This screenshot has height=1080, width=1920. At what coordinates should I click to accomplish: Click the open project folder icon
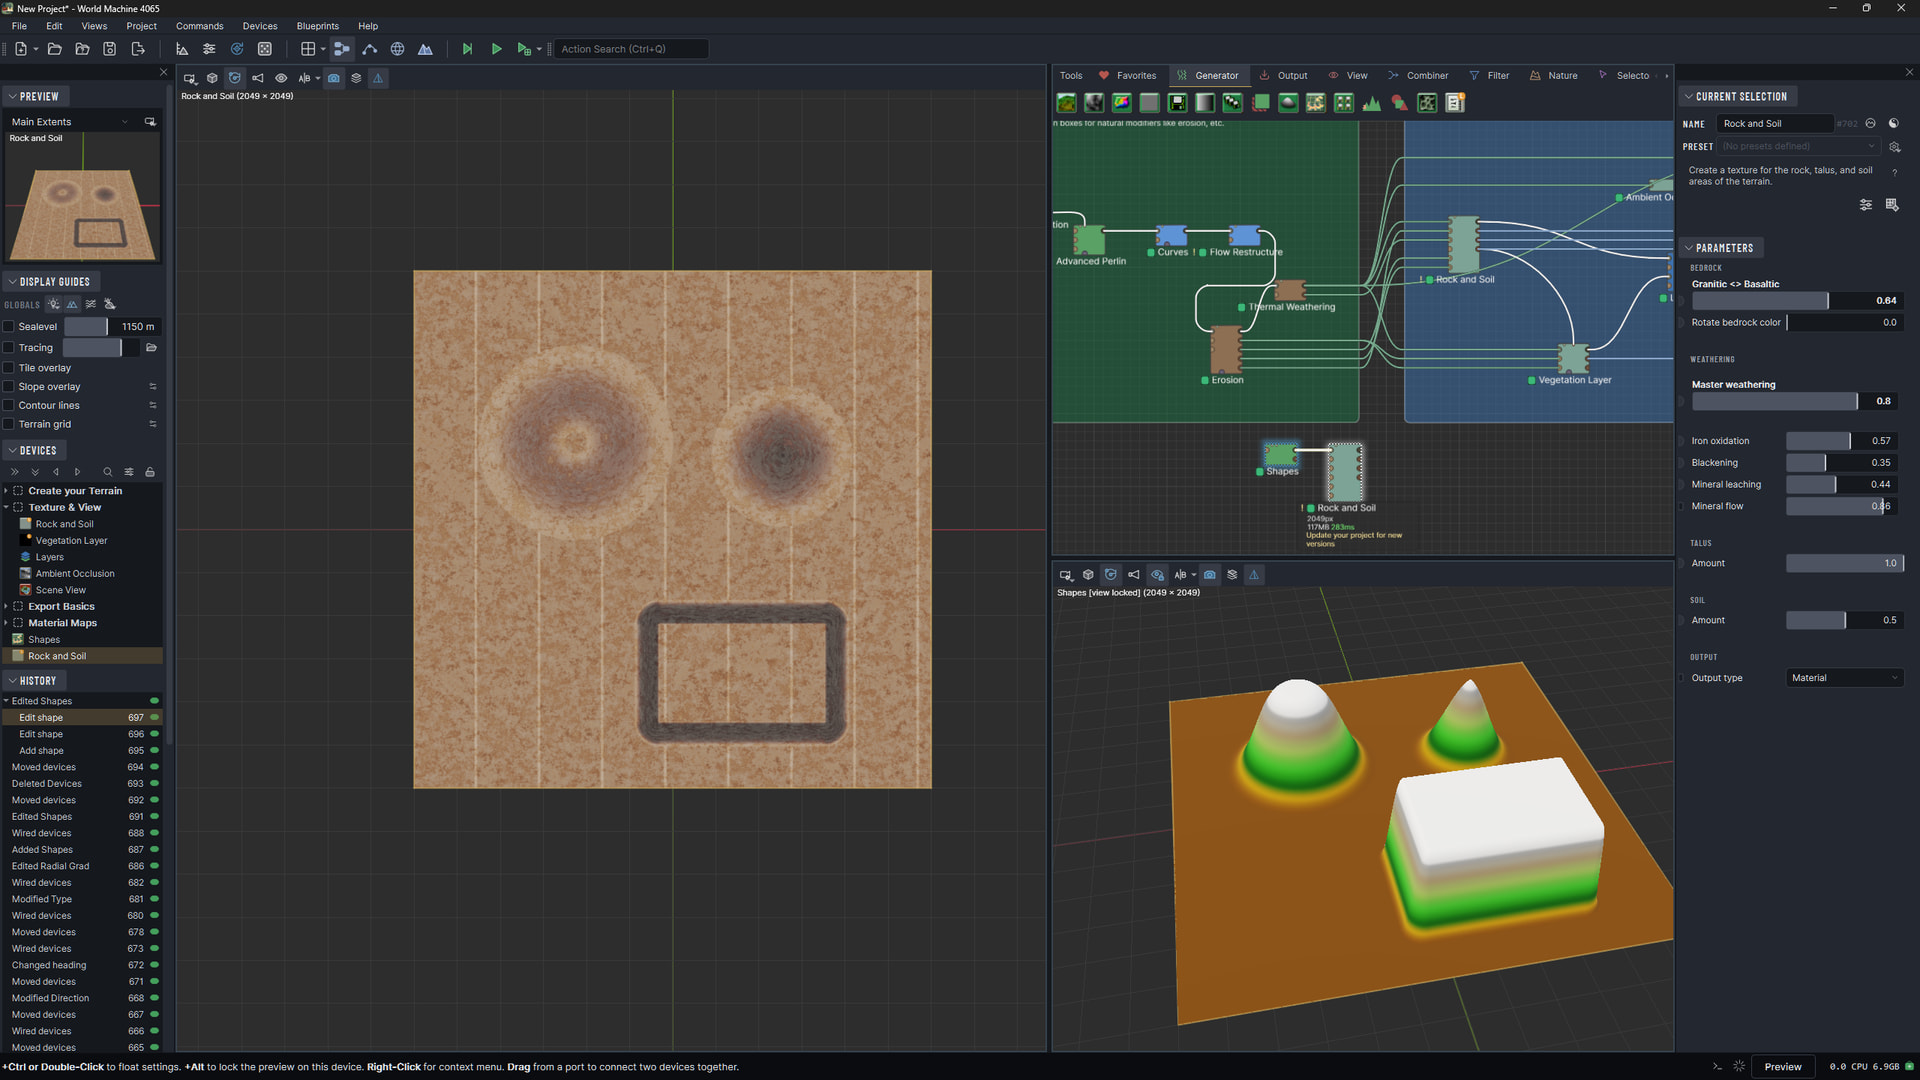pyautogui.click(x=55, y=49)
